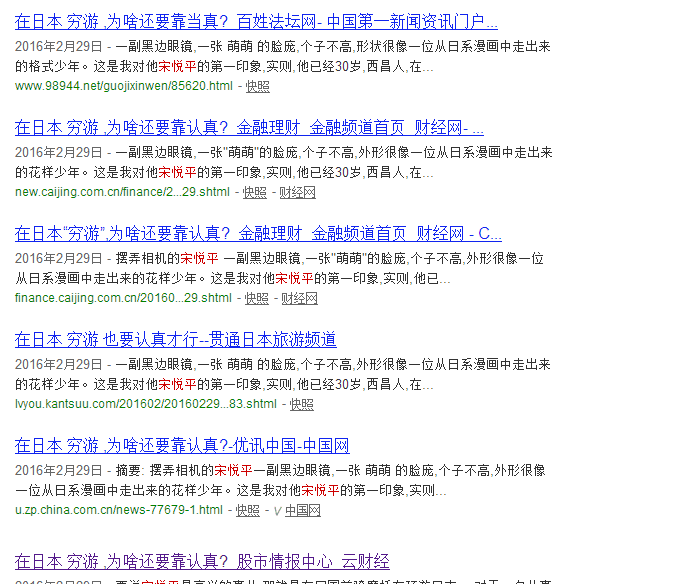Viewport: 695px width, 586px height.
Task: Click the V verification icon before 中国网
Action: (278, 511)
